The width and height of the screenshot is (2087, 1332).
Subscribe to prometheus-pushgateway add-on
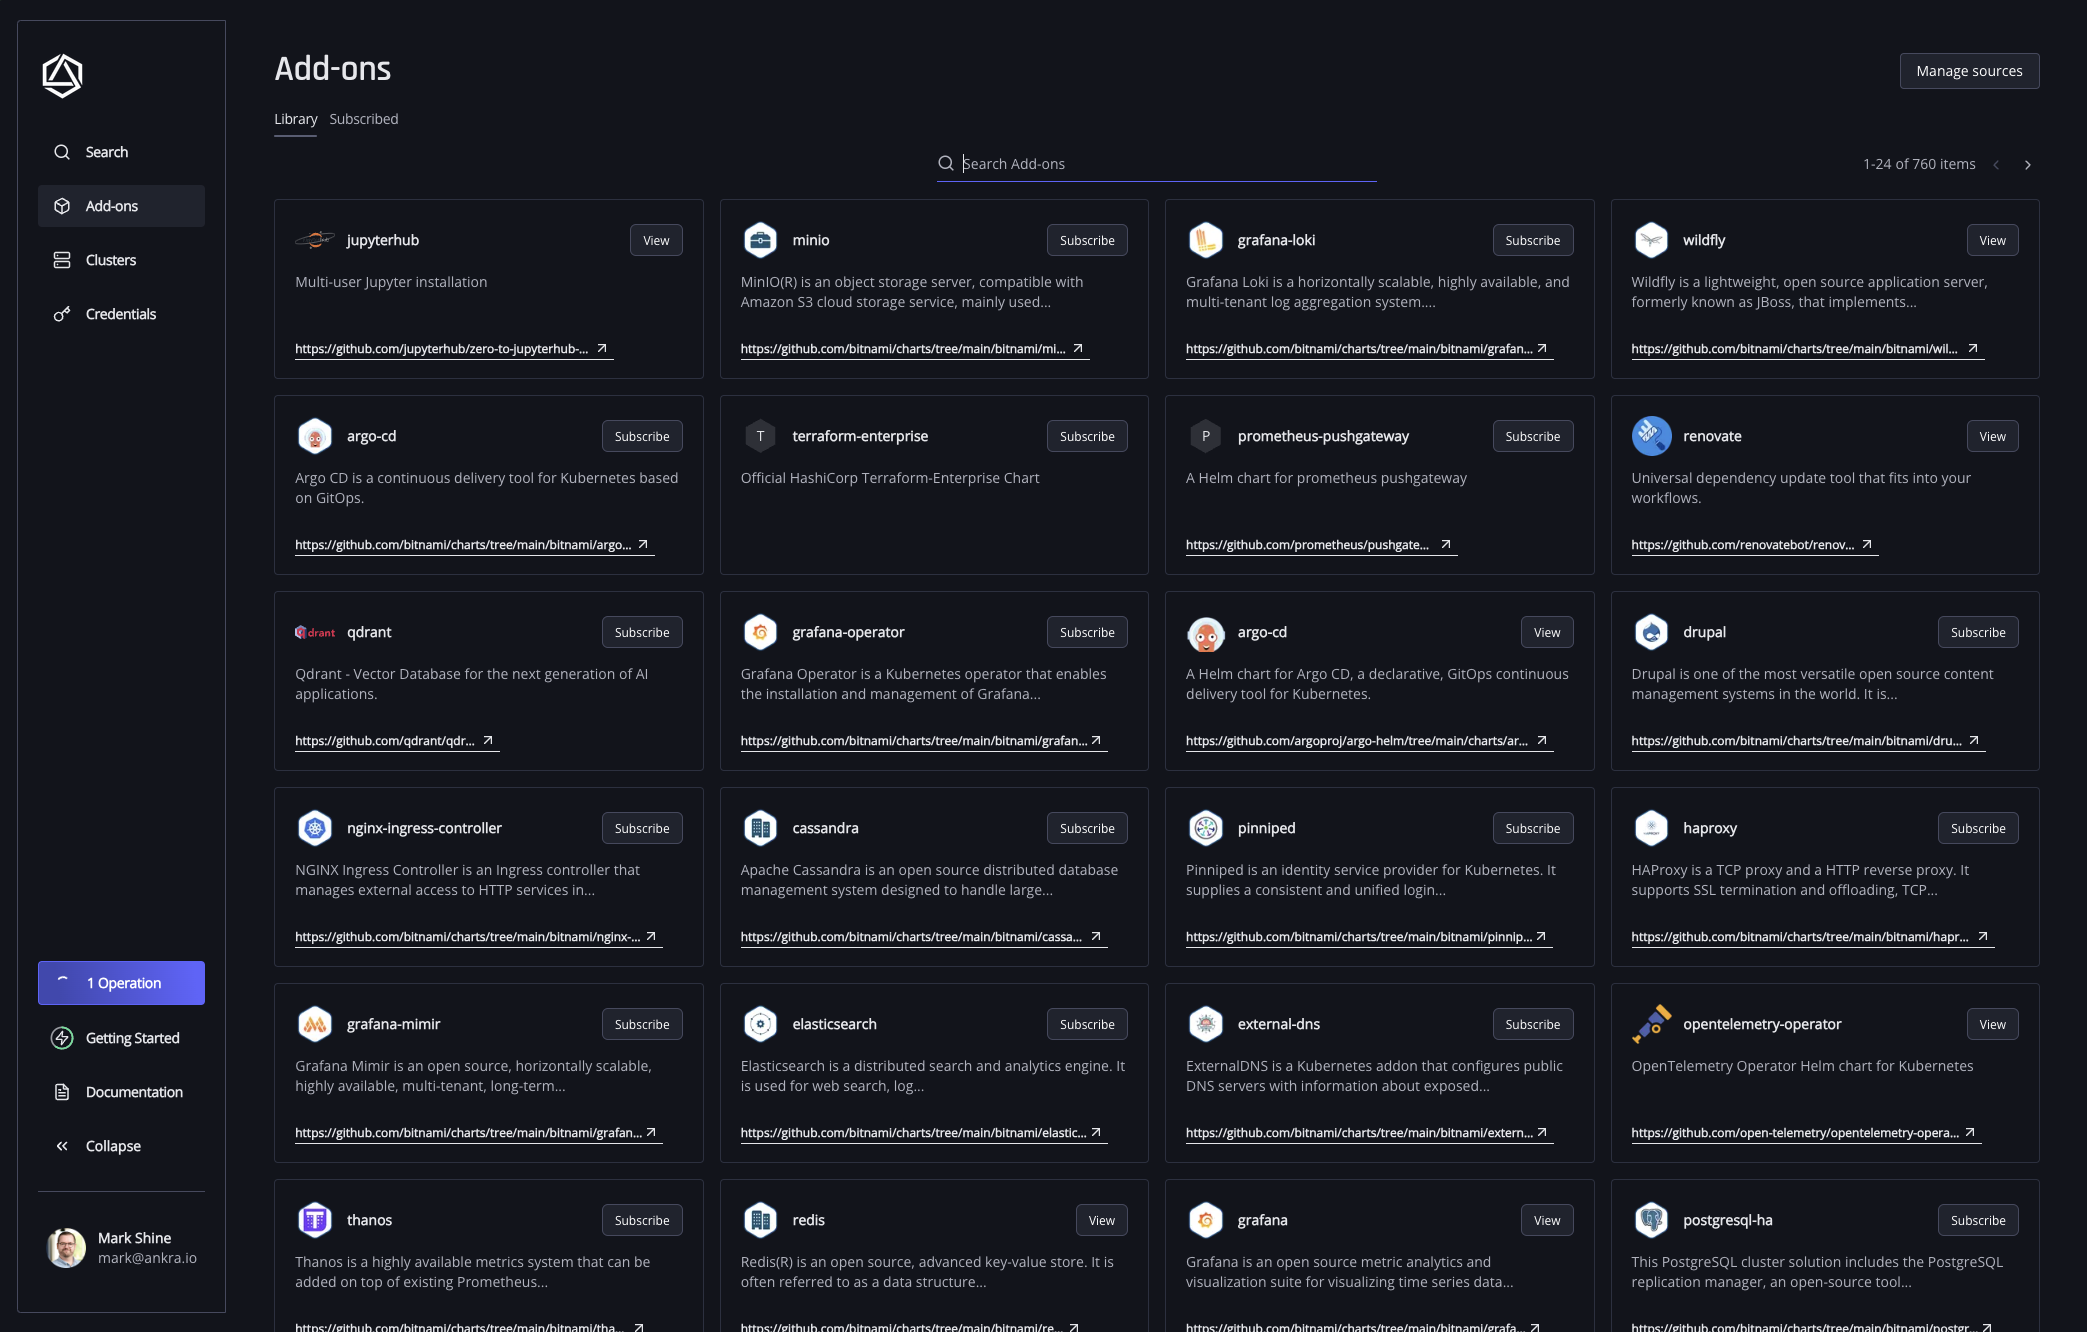click(x=1533, y=436)
